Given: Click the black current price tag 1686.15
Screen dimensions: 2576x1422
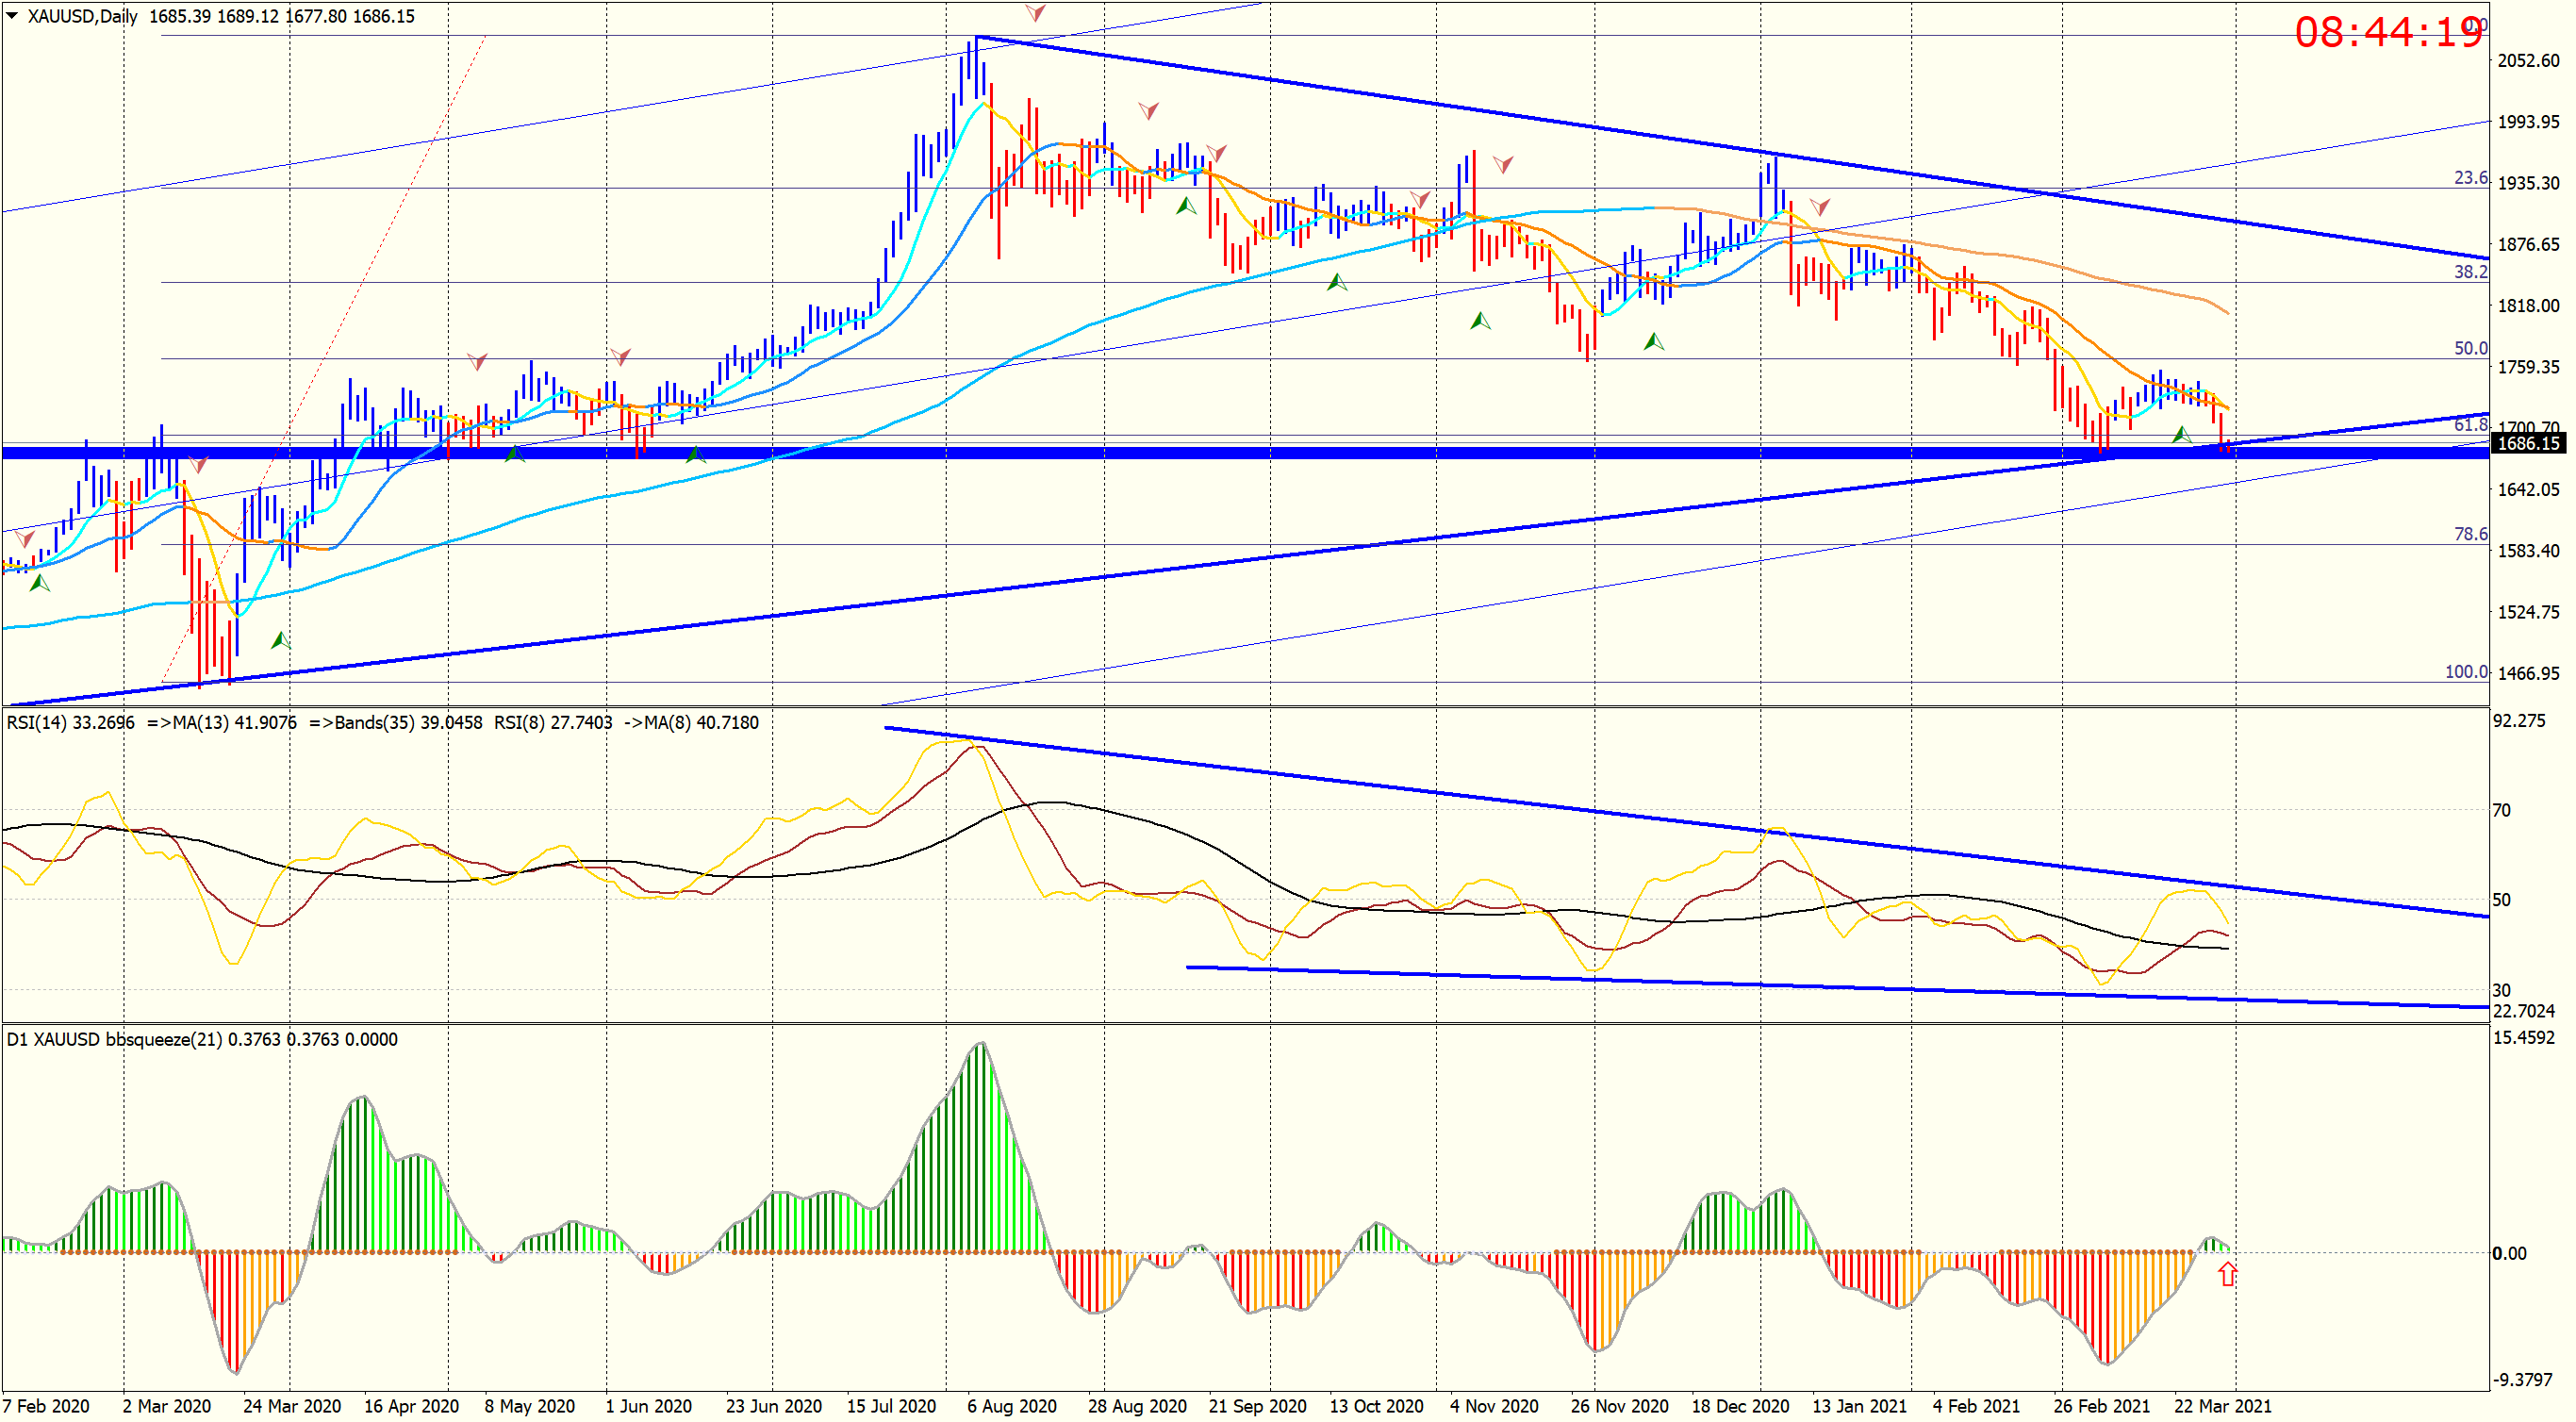Looking at the screenshot, I should pyautogui.click(x=2528, y=443).
